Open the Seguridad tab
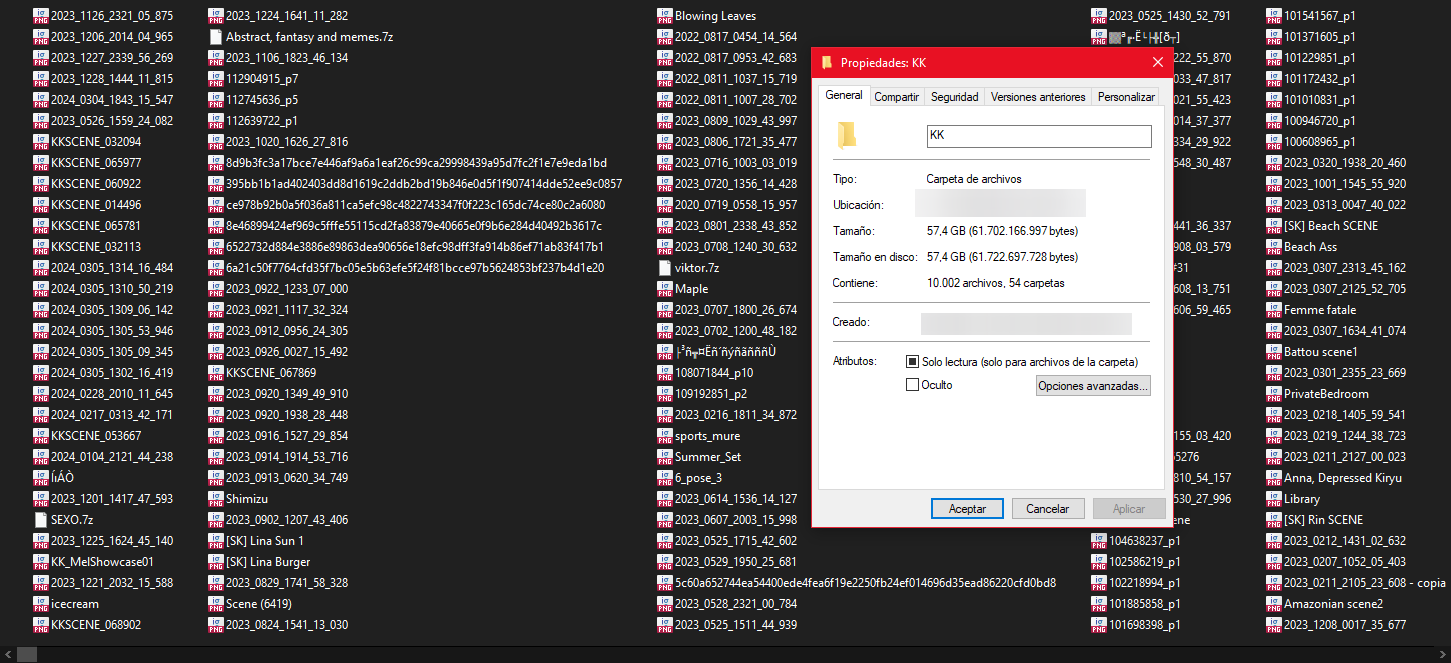The width and height of the screenshot is (1451, 663). tap(954, 97)
